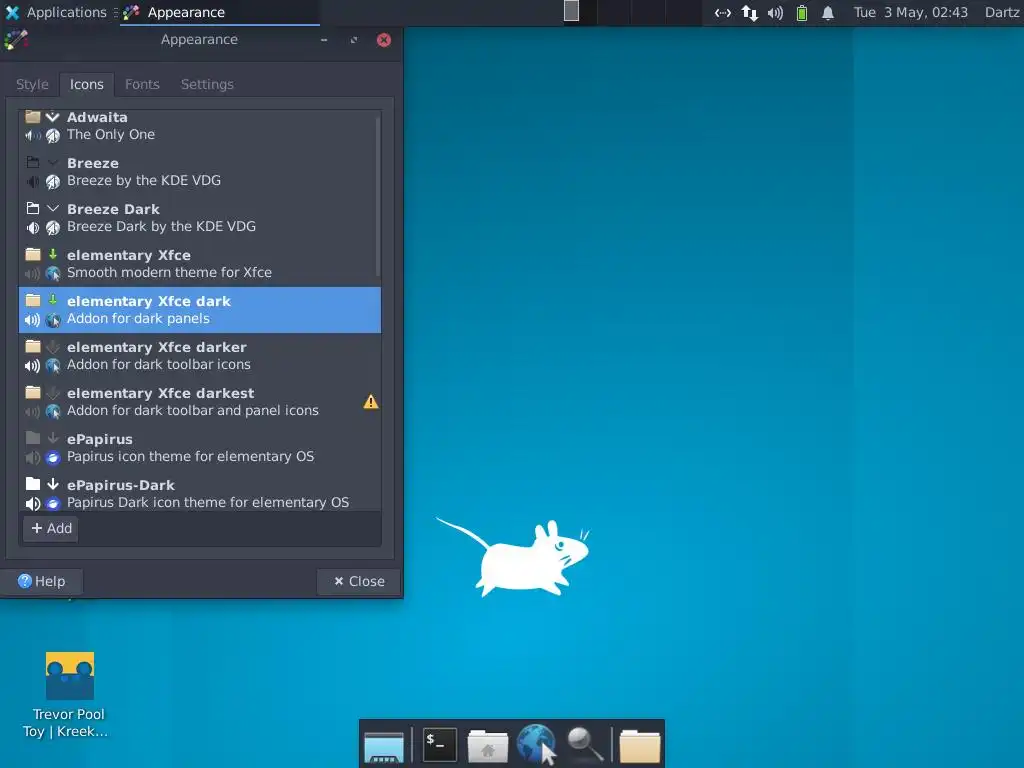Click the red window close button
Viewport: 1024px width, 768px height.
[x=384, y=40]
